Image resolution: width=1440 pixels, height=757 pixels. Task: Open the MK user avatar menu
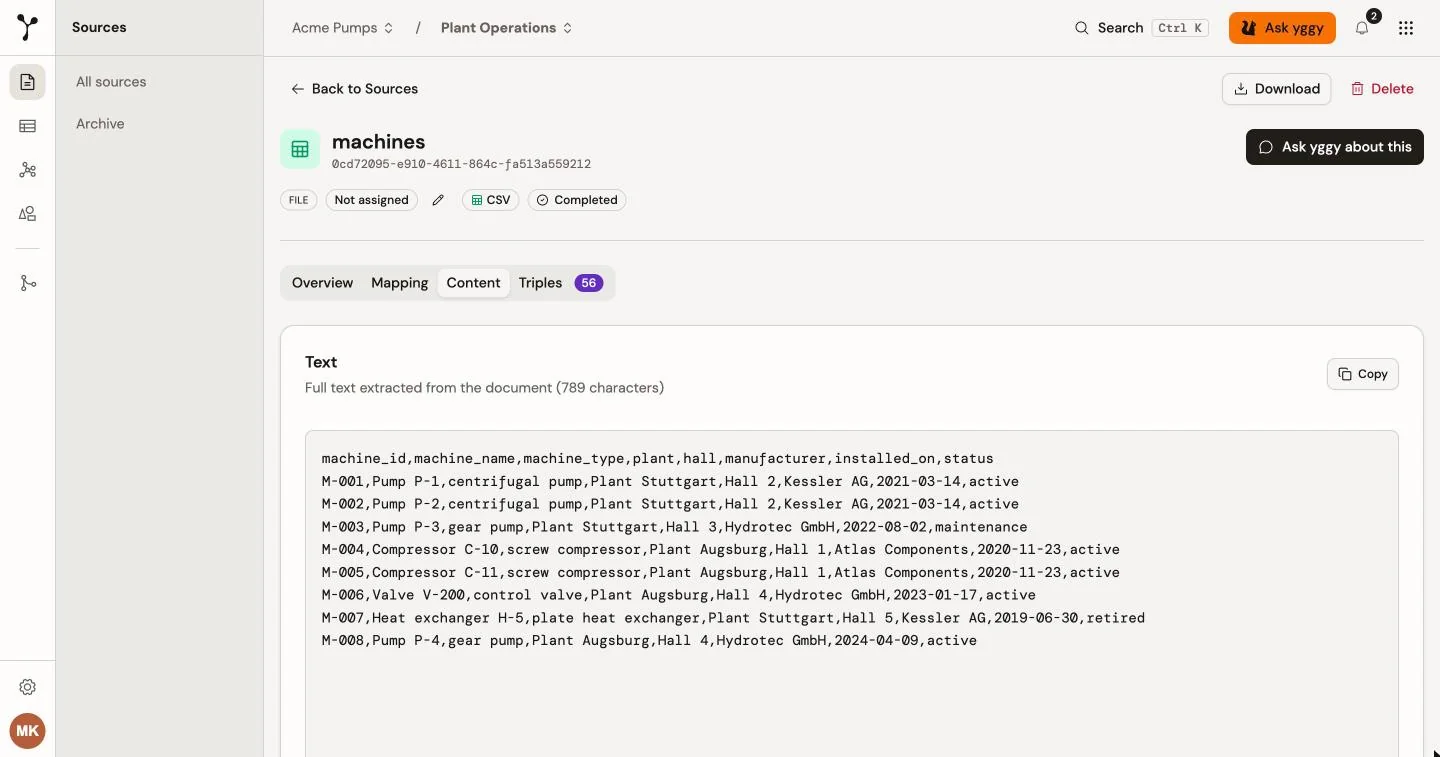click(28, 731)
